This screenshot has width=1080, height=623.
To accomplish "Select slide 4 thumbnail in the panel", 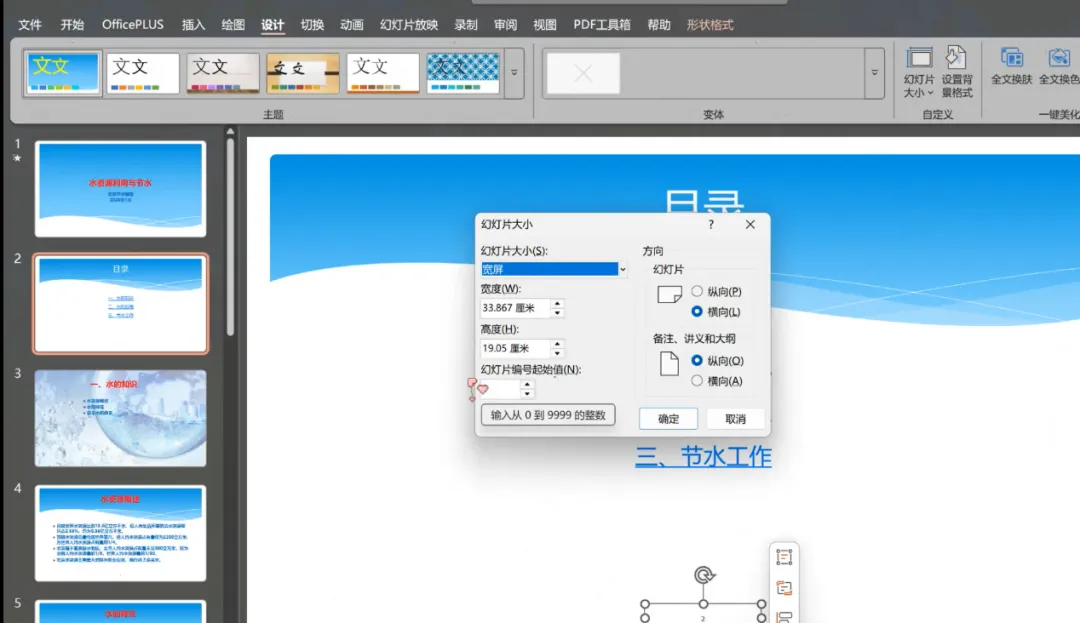I will (121, 533).
